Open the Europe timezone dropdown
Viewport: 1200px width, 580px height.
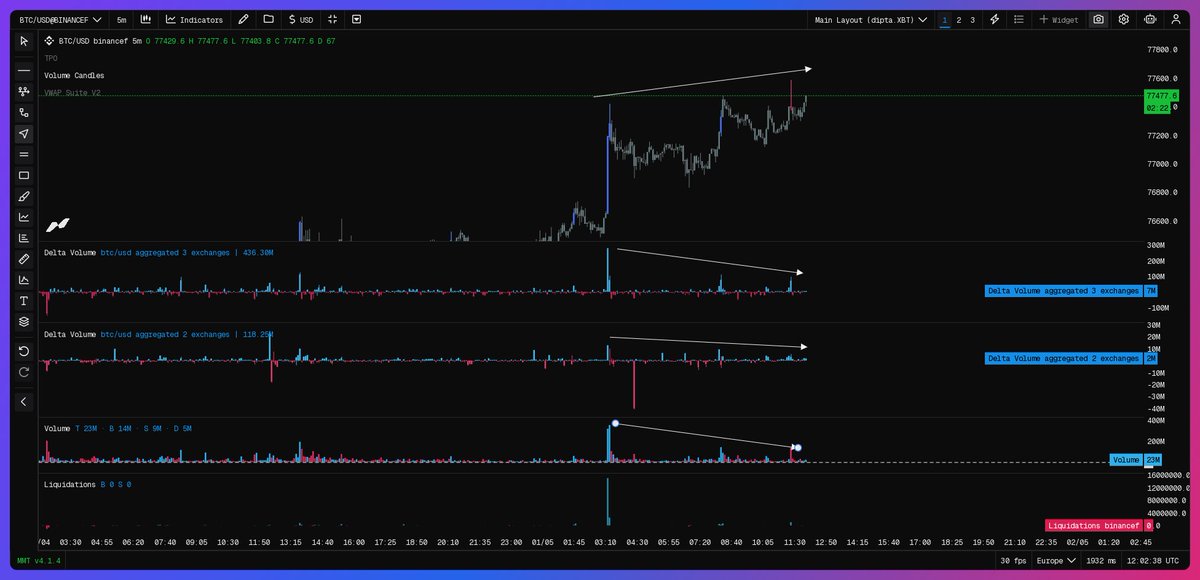[1056, 561]
